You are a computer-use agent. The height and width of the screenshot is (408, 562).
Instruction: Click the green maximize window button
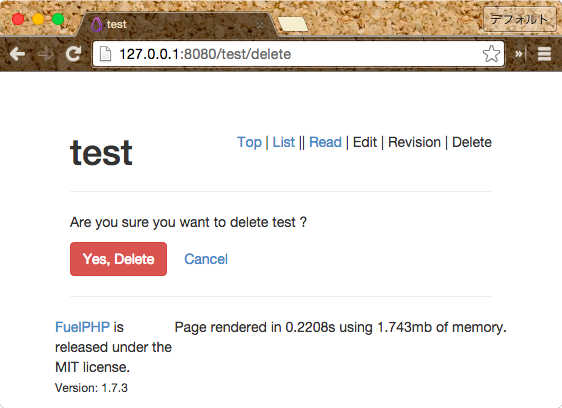tap(58, 19)
